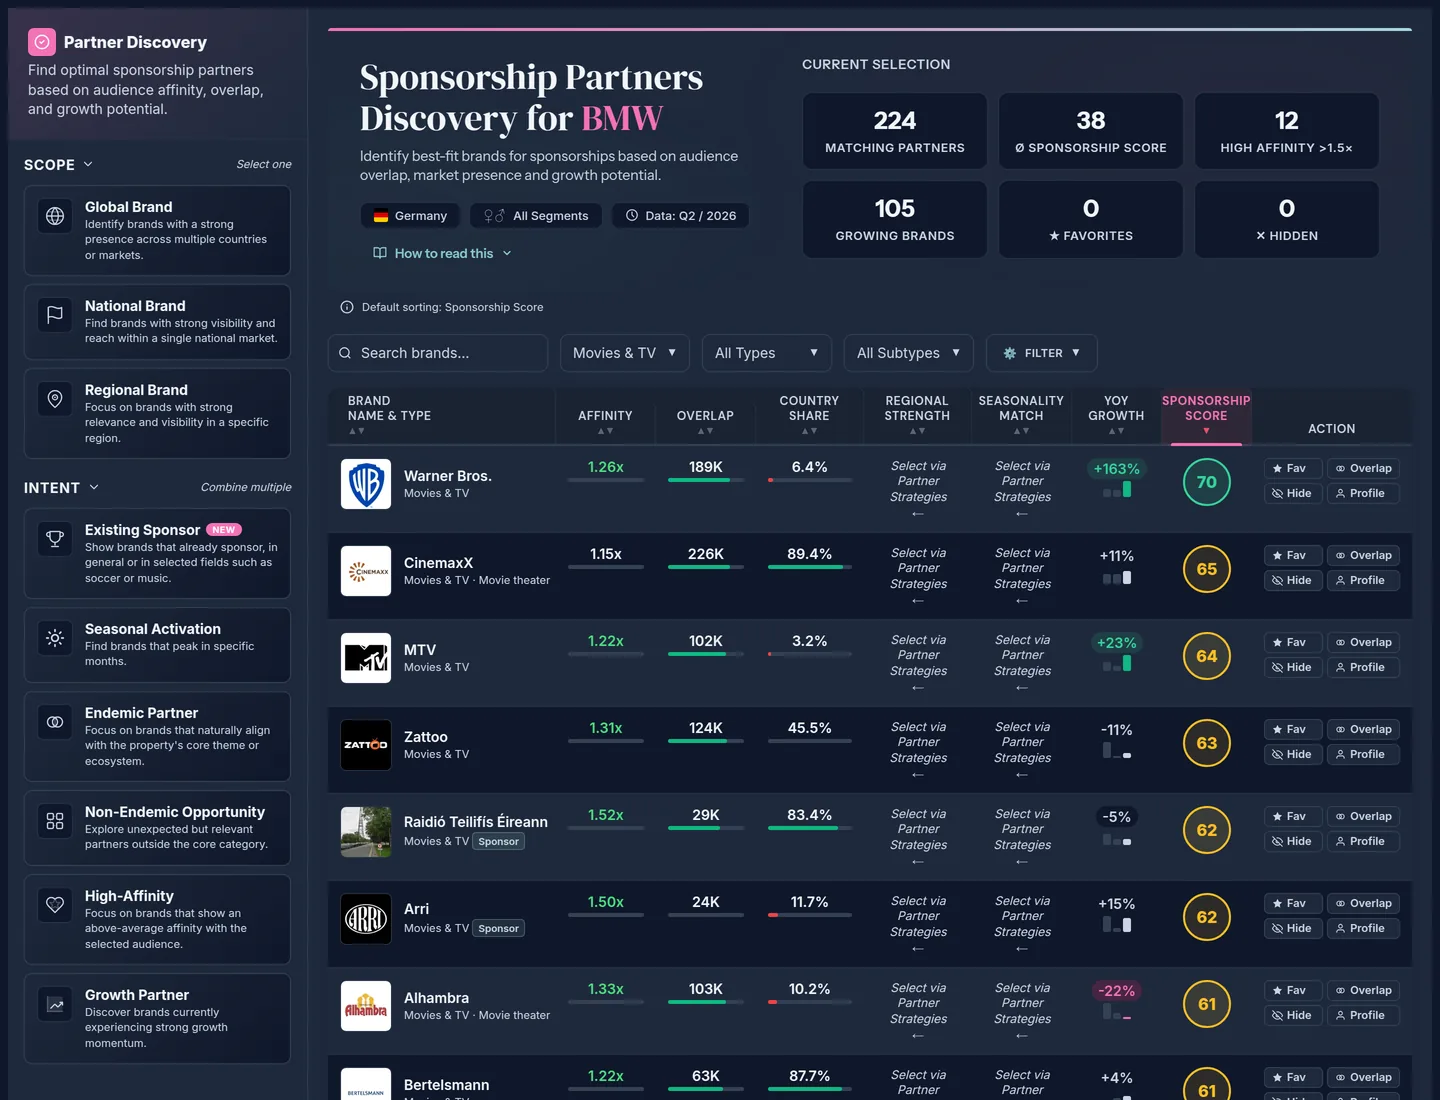Click the map pin icon in Regional Brand
This screenshot has height=1100, width=1440.
[x=55, y=399]
